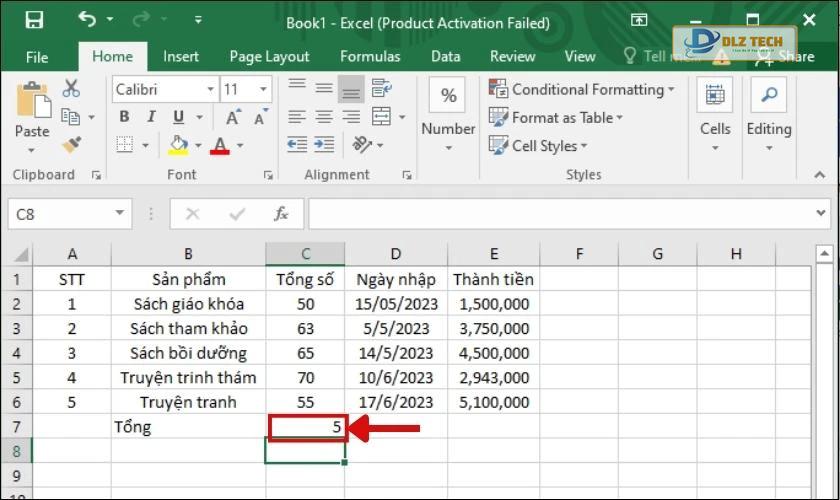This screenshot has width=840, height=500.
Task: Click Ribbon Display Options icon
Action: pyautogui.click(x=639, y=20)
